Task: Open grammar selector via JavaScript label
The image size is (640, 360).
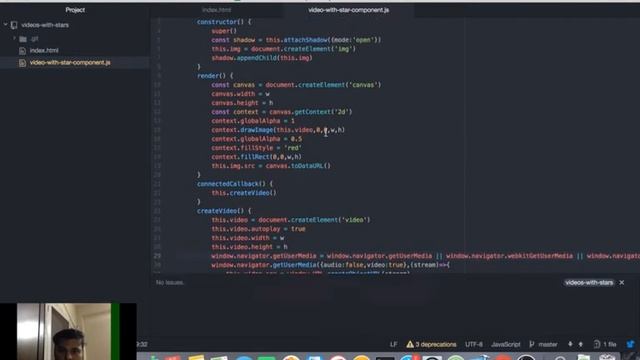Action: [x=506, y=344]
